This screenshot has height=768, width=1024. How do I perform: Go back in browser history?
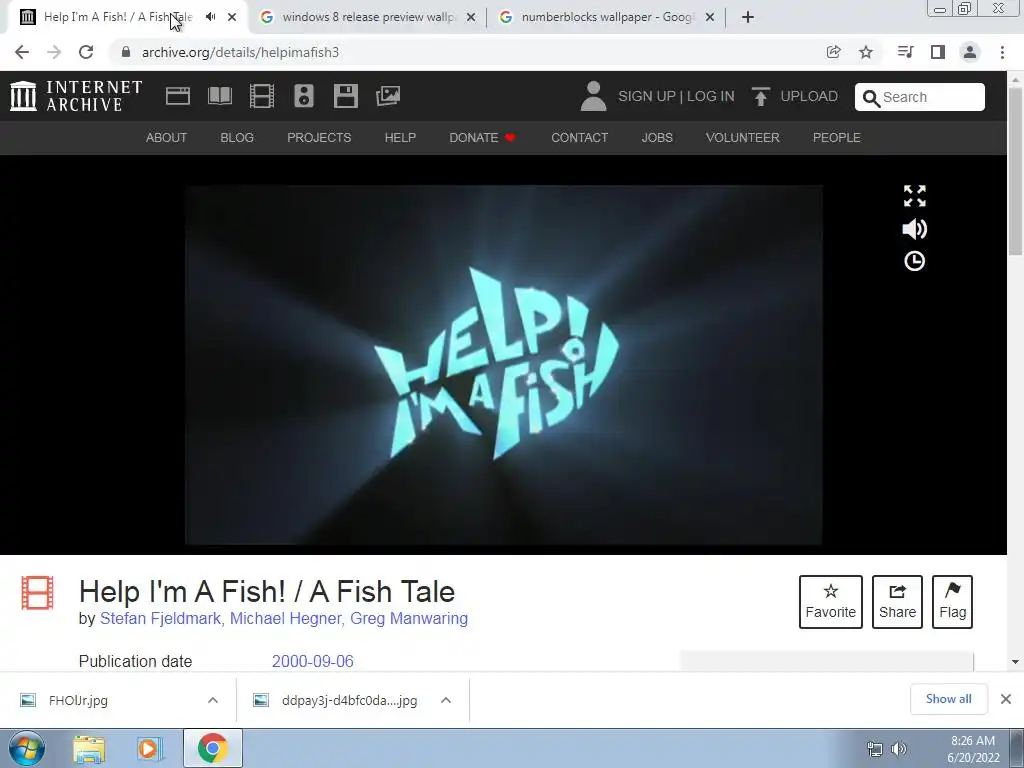22,52
